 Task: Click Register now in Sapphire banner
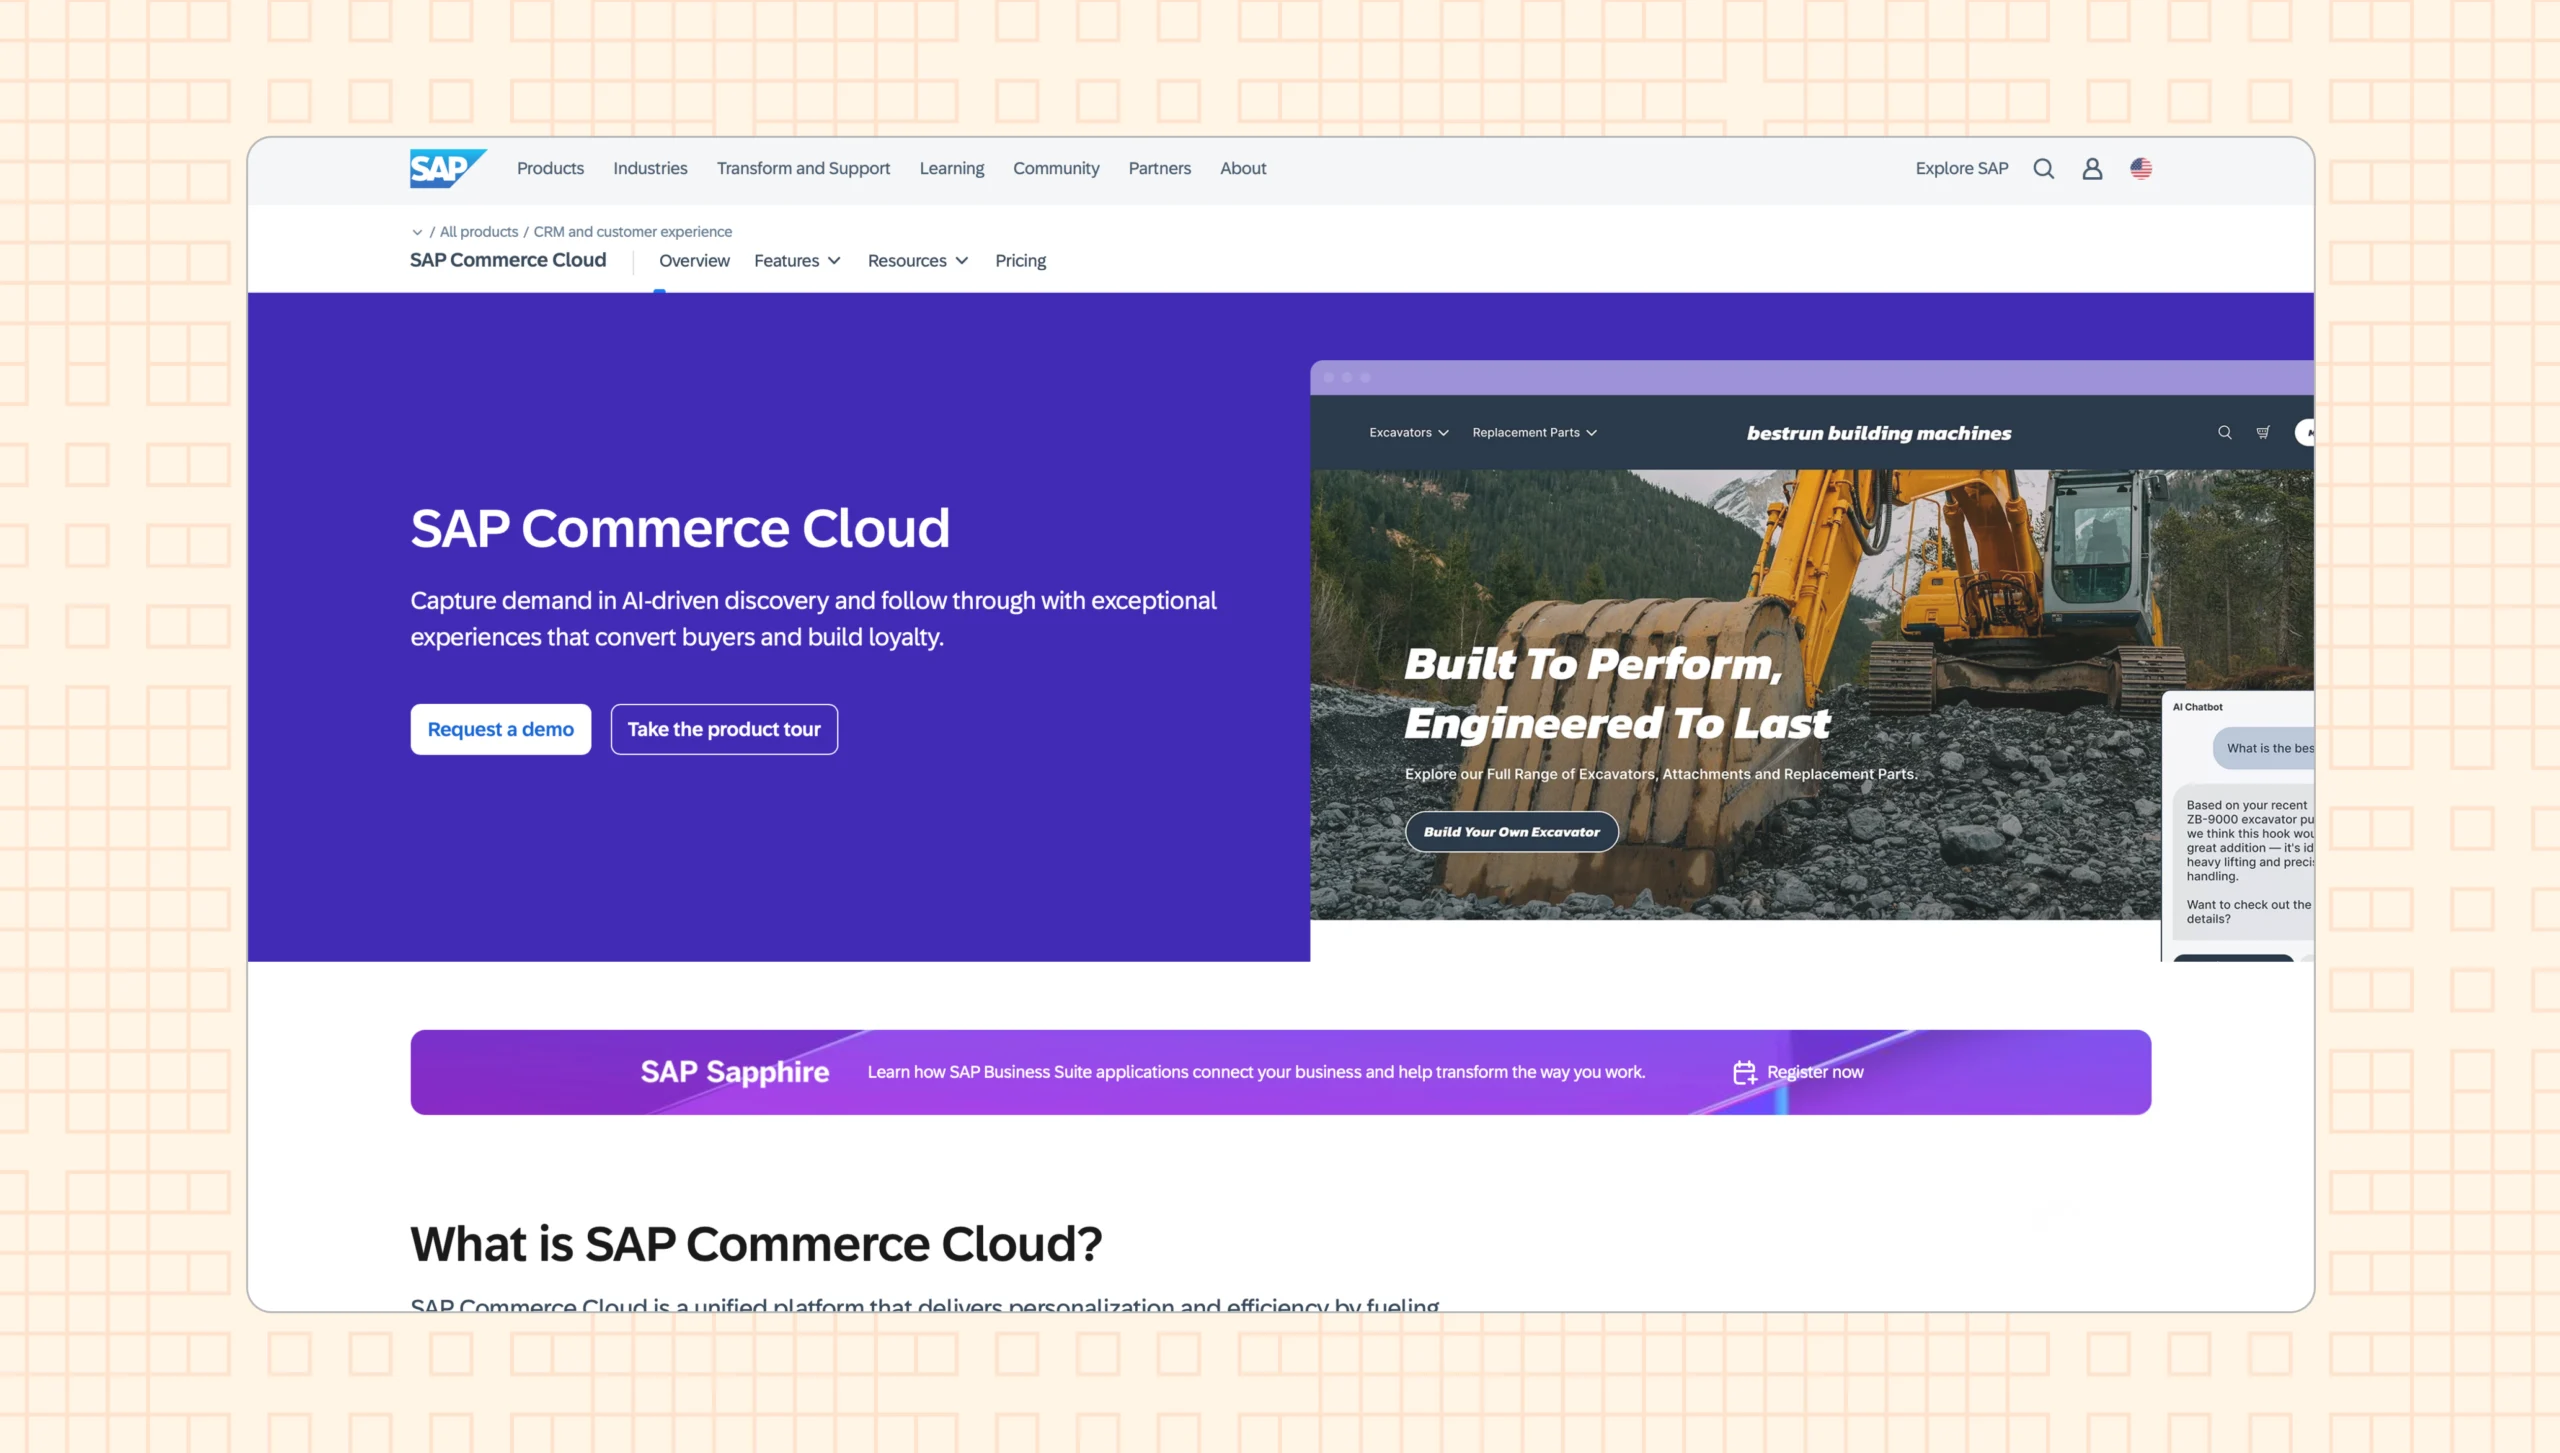(1815, 1072)
